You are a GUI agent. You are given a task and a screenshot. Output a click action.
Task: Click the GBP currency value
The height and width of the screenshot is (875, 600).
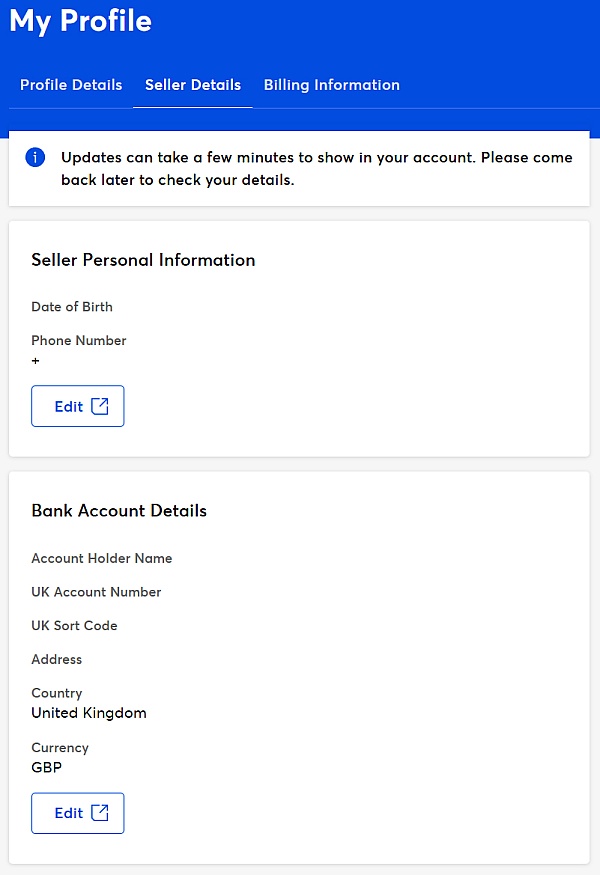point(46,767)
